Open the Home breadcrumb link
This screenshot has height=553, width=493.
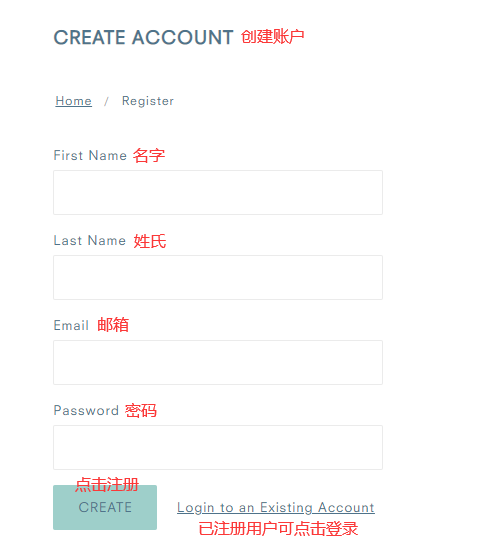click(x=73, y=101)
